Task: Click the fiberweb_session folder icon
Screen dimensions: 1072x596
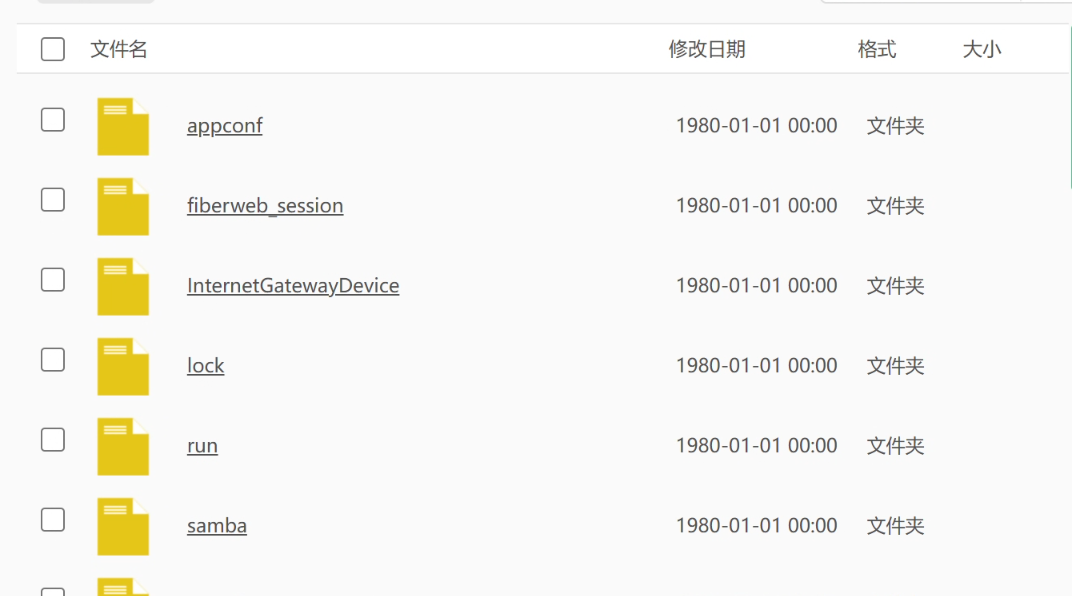Action: click(x=123, y=207)
